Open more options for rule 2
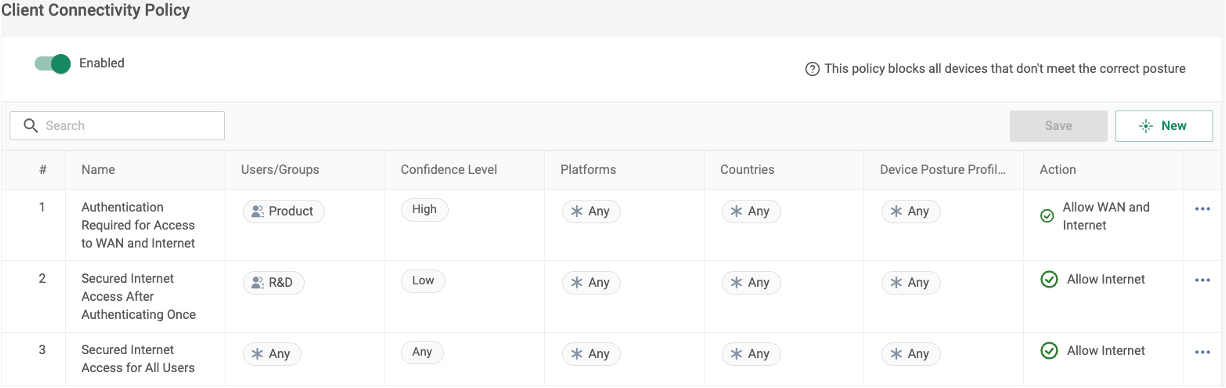1226x388 pixels. (x=1202, y=280)
